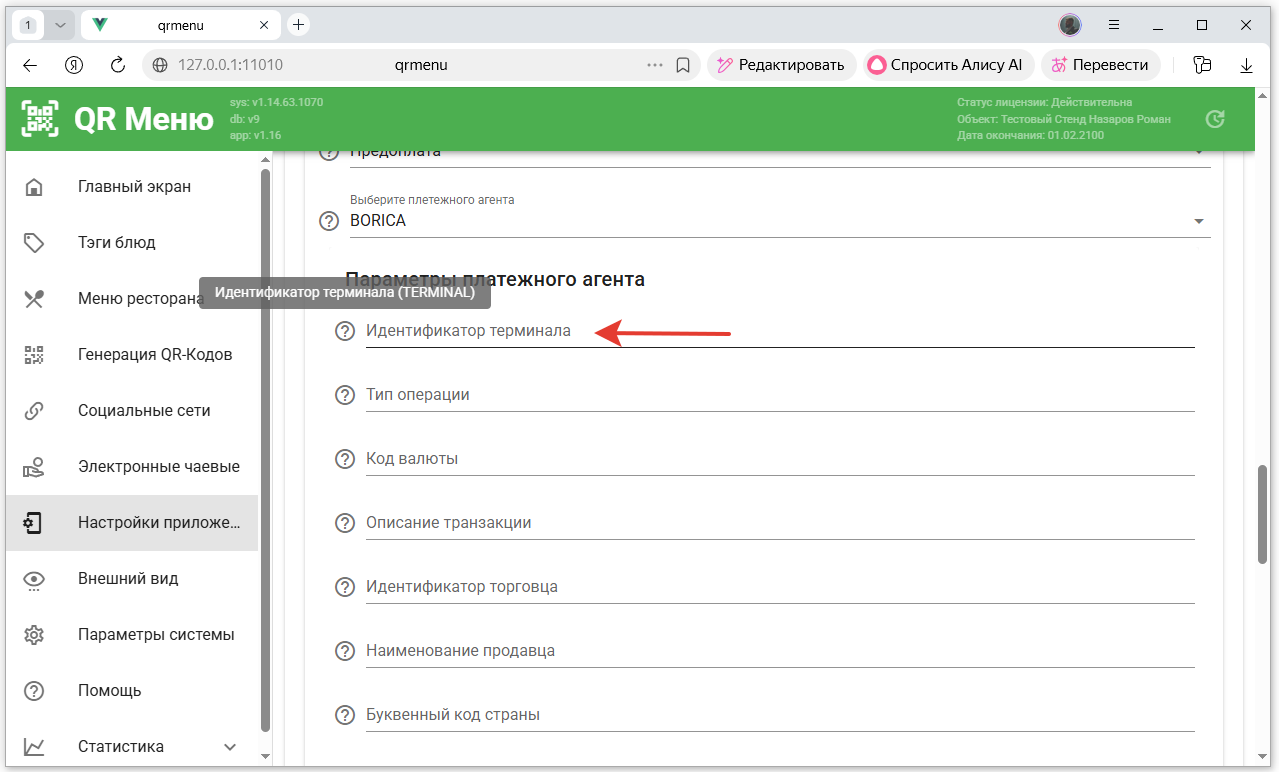Open the browser tab list chevron

click(x=60, y=25)
